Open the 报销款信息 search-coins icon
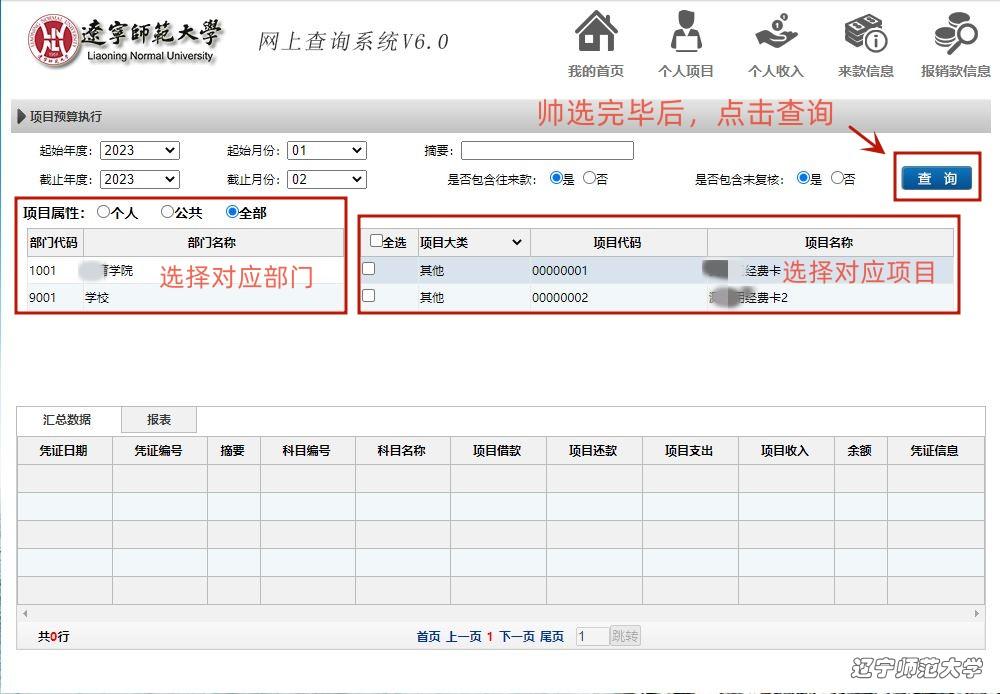This screenshot has width=1000, height=694. 955,33
